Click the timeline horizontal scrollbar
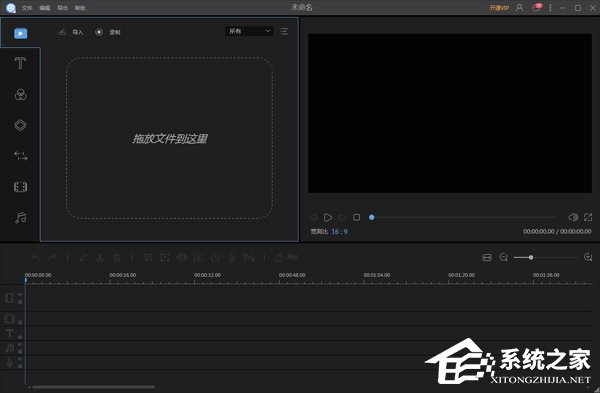This screenshot has height=393, width=600. click(x=94, y=387)
